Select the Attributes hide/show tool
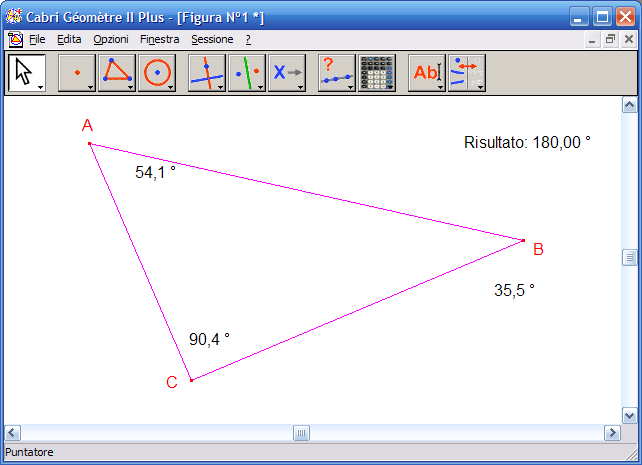Screen dimensions: 642x465 click(x=467, y=72)
